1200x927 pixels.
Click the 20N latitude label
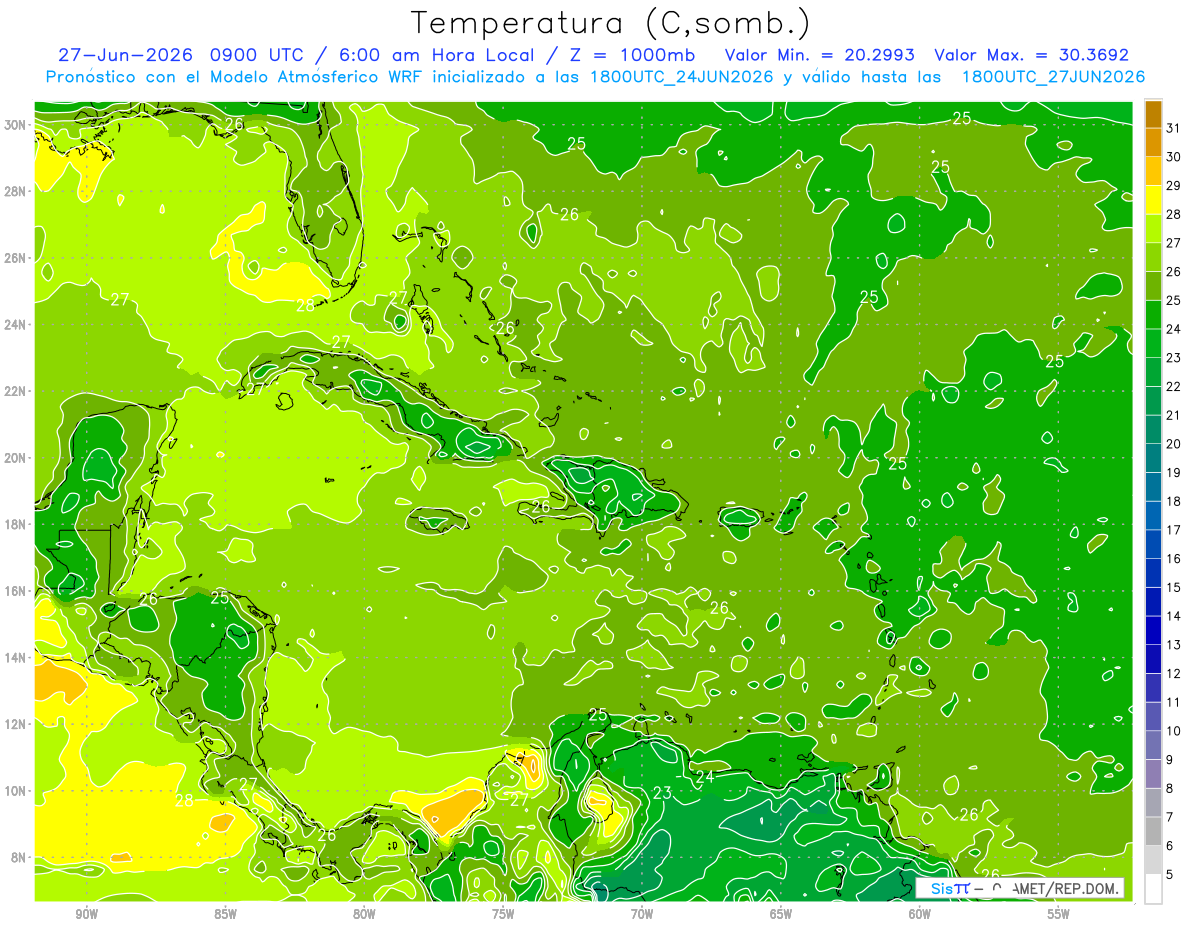[x=17, y=458]
